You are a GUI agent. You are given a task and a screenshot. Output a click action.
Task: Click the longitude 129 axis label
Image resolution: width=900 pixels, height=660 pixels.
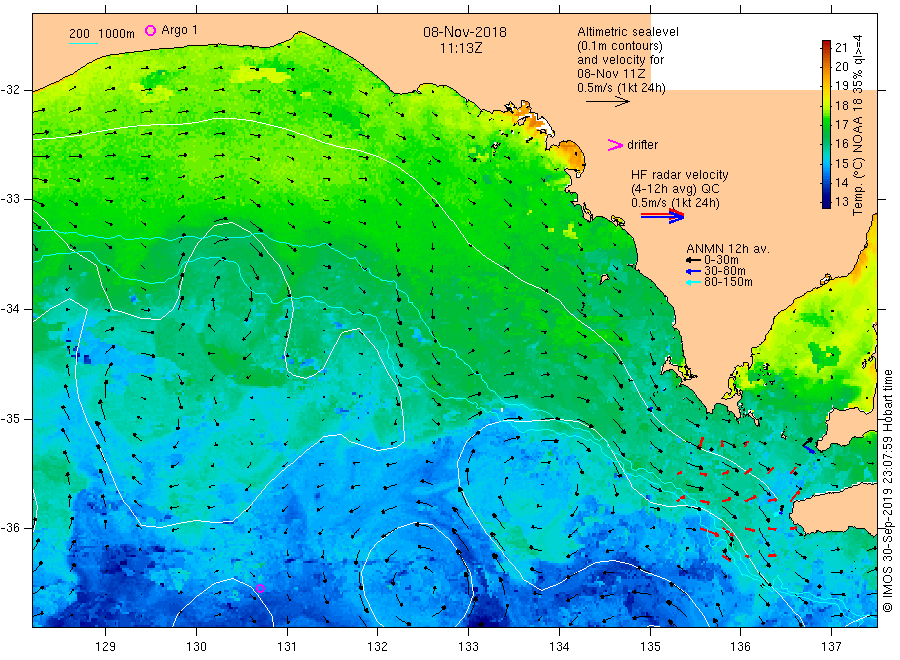[x=106, y=647]
